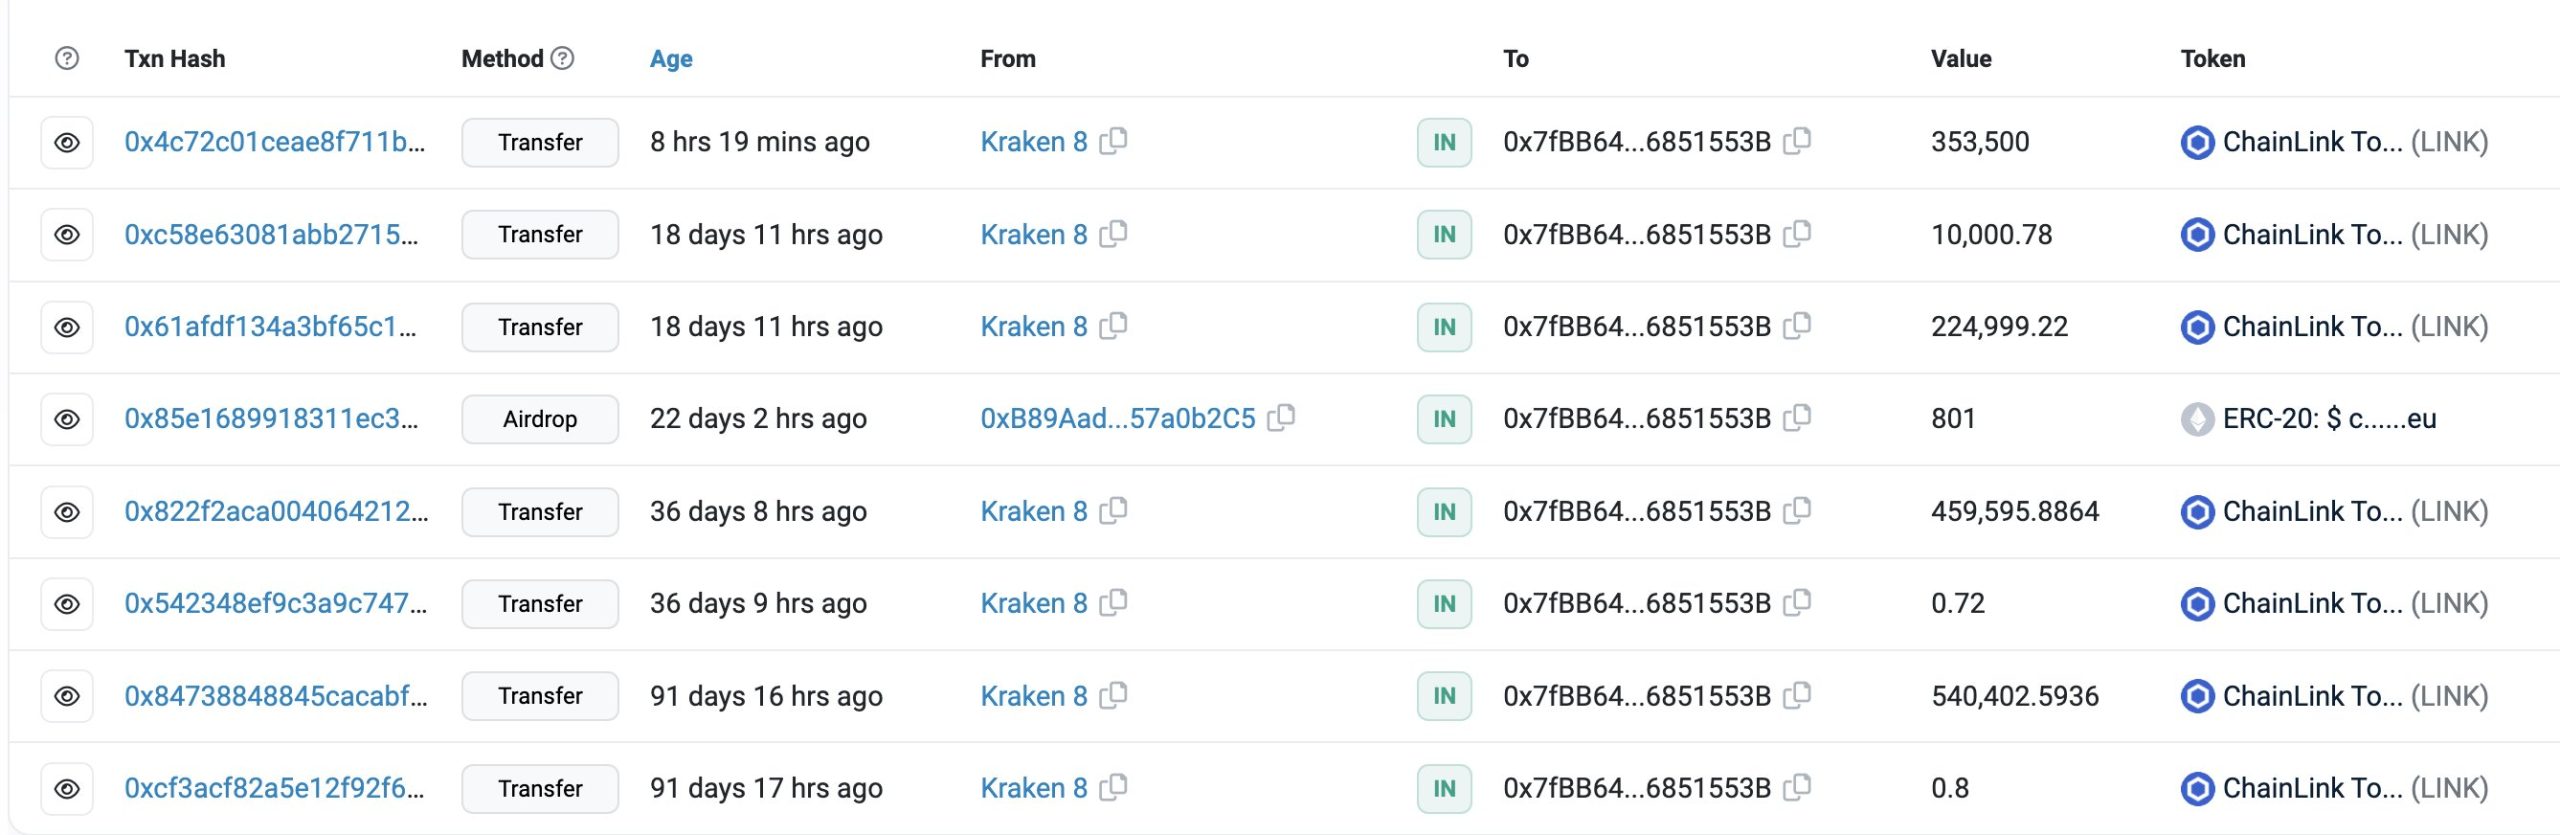Toggle eye preview for 0xcf3acf82a5e12f92f6 transaction
Viewport: 2560px width, 835px height.
pyautogui.click(x=67, y=789)
